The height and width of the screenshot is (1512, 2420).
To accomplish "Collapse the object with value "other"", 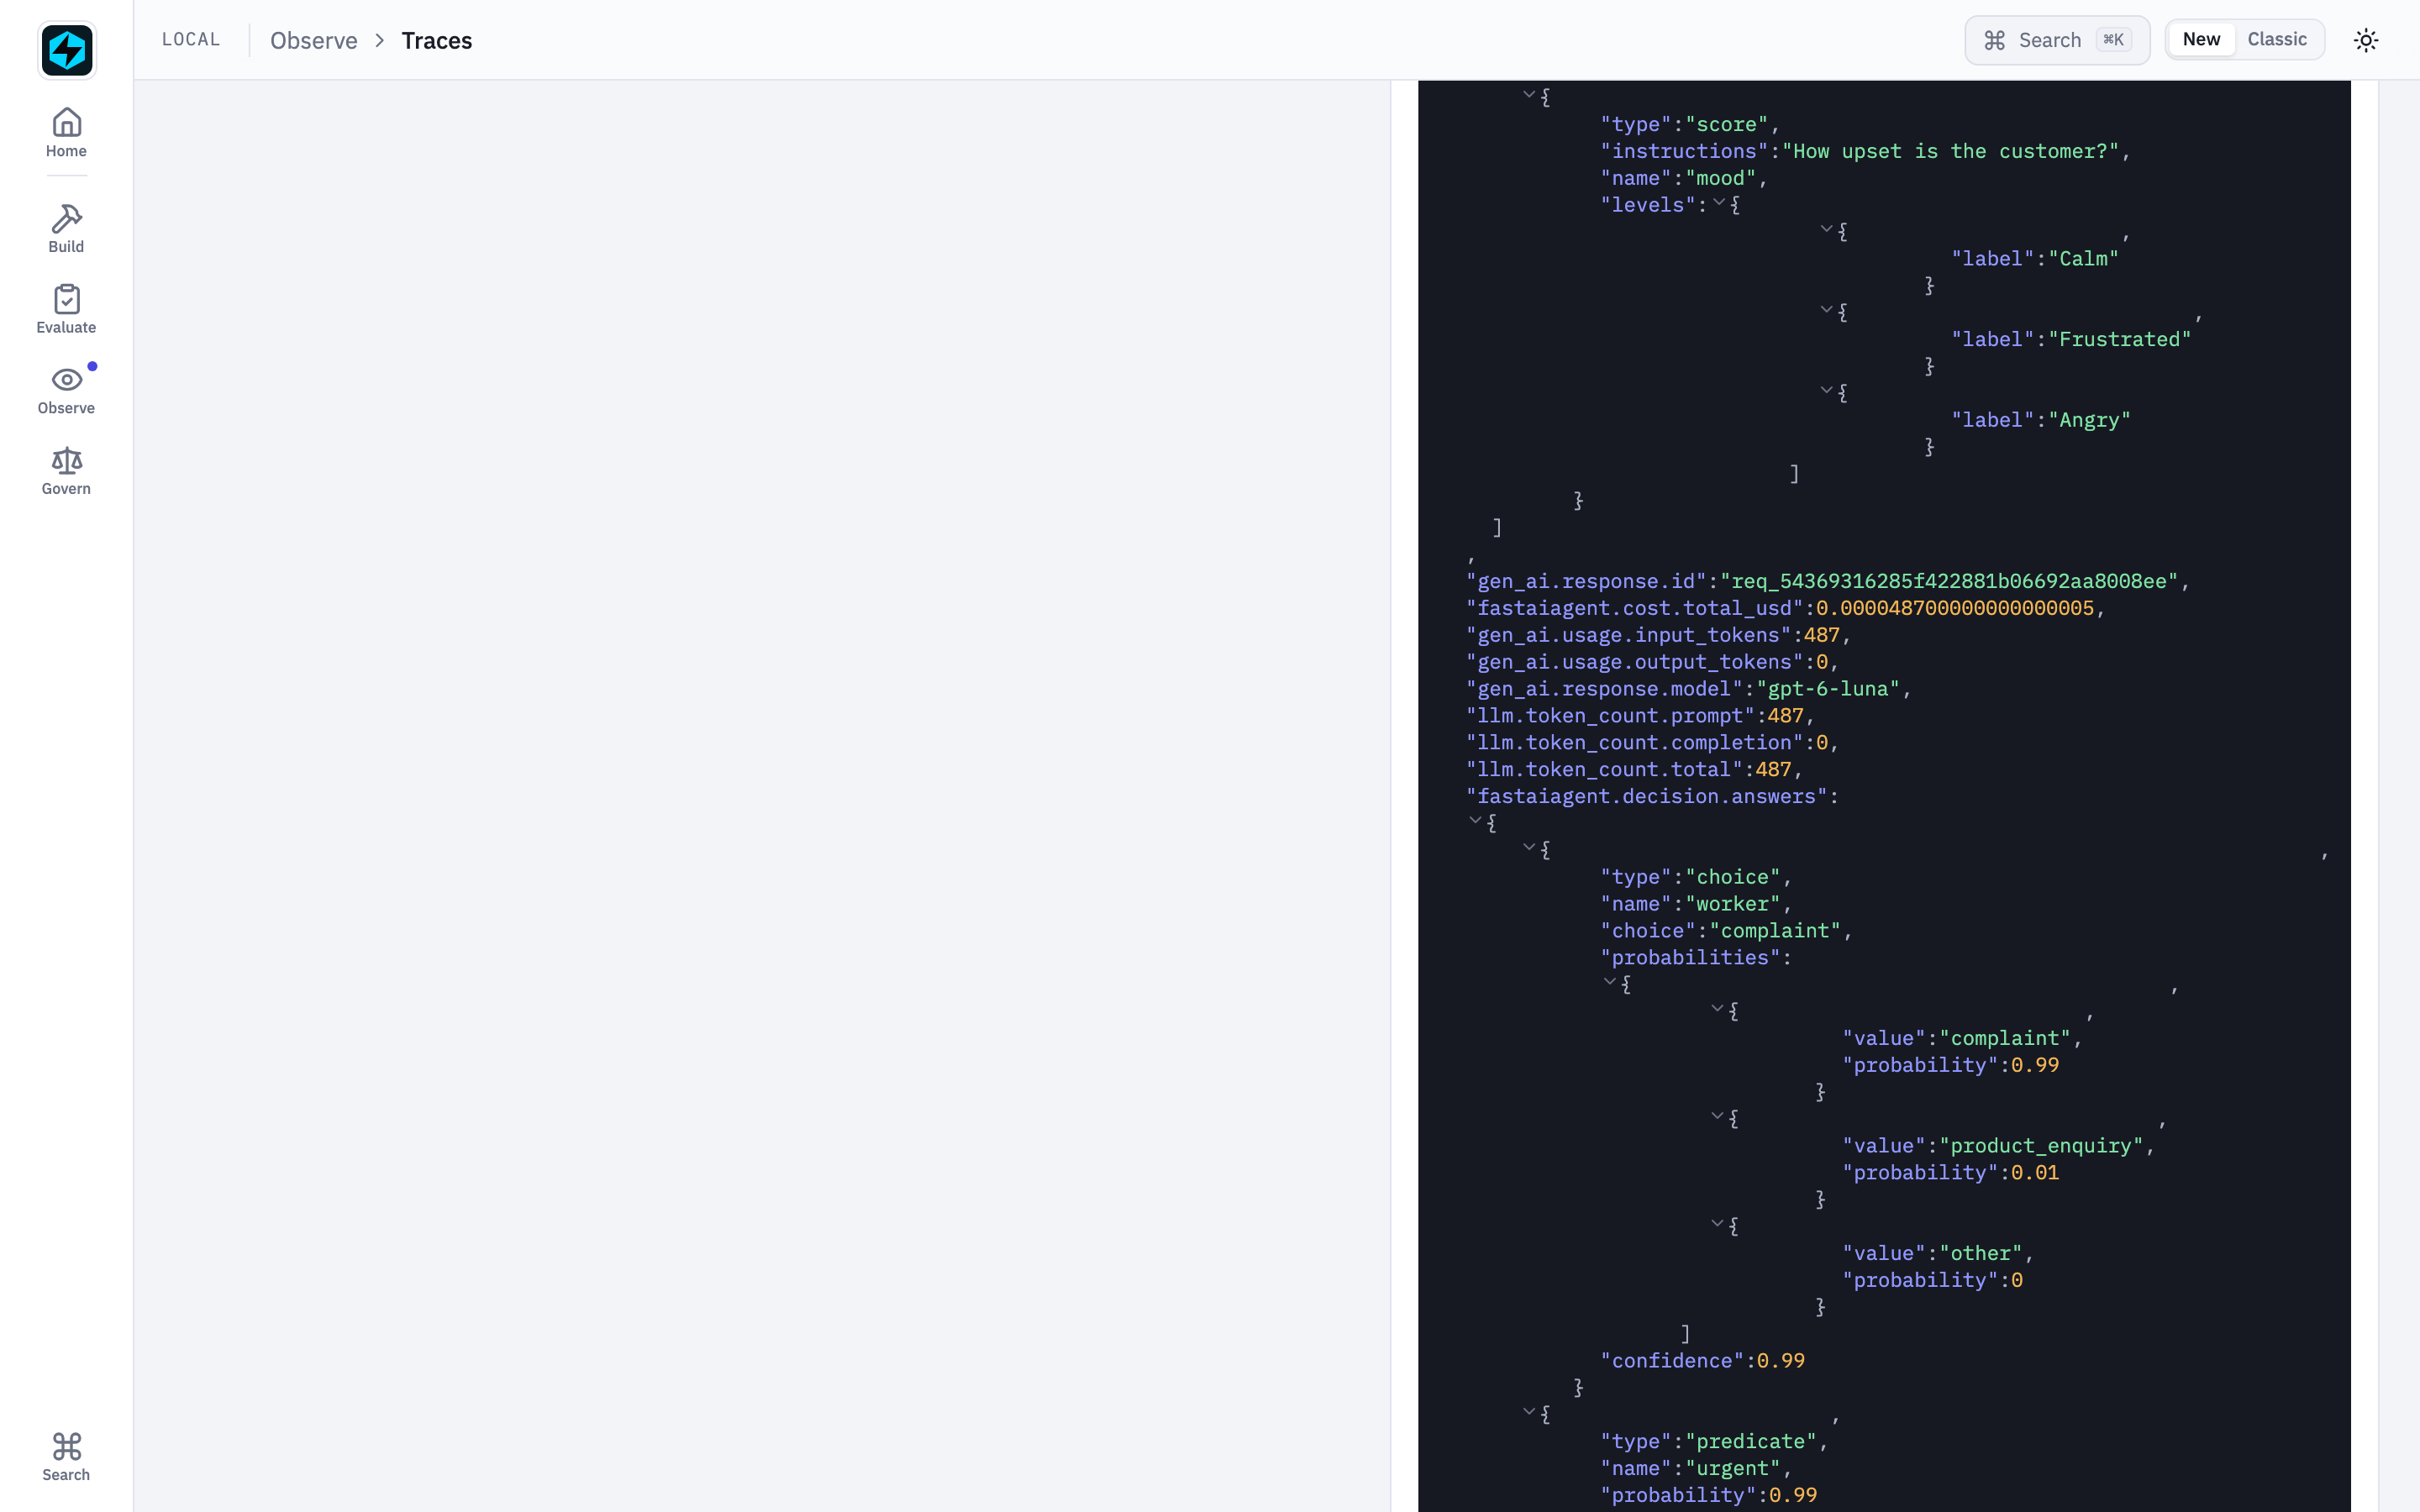I will [x=1717, y=1224].
